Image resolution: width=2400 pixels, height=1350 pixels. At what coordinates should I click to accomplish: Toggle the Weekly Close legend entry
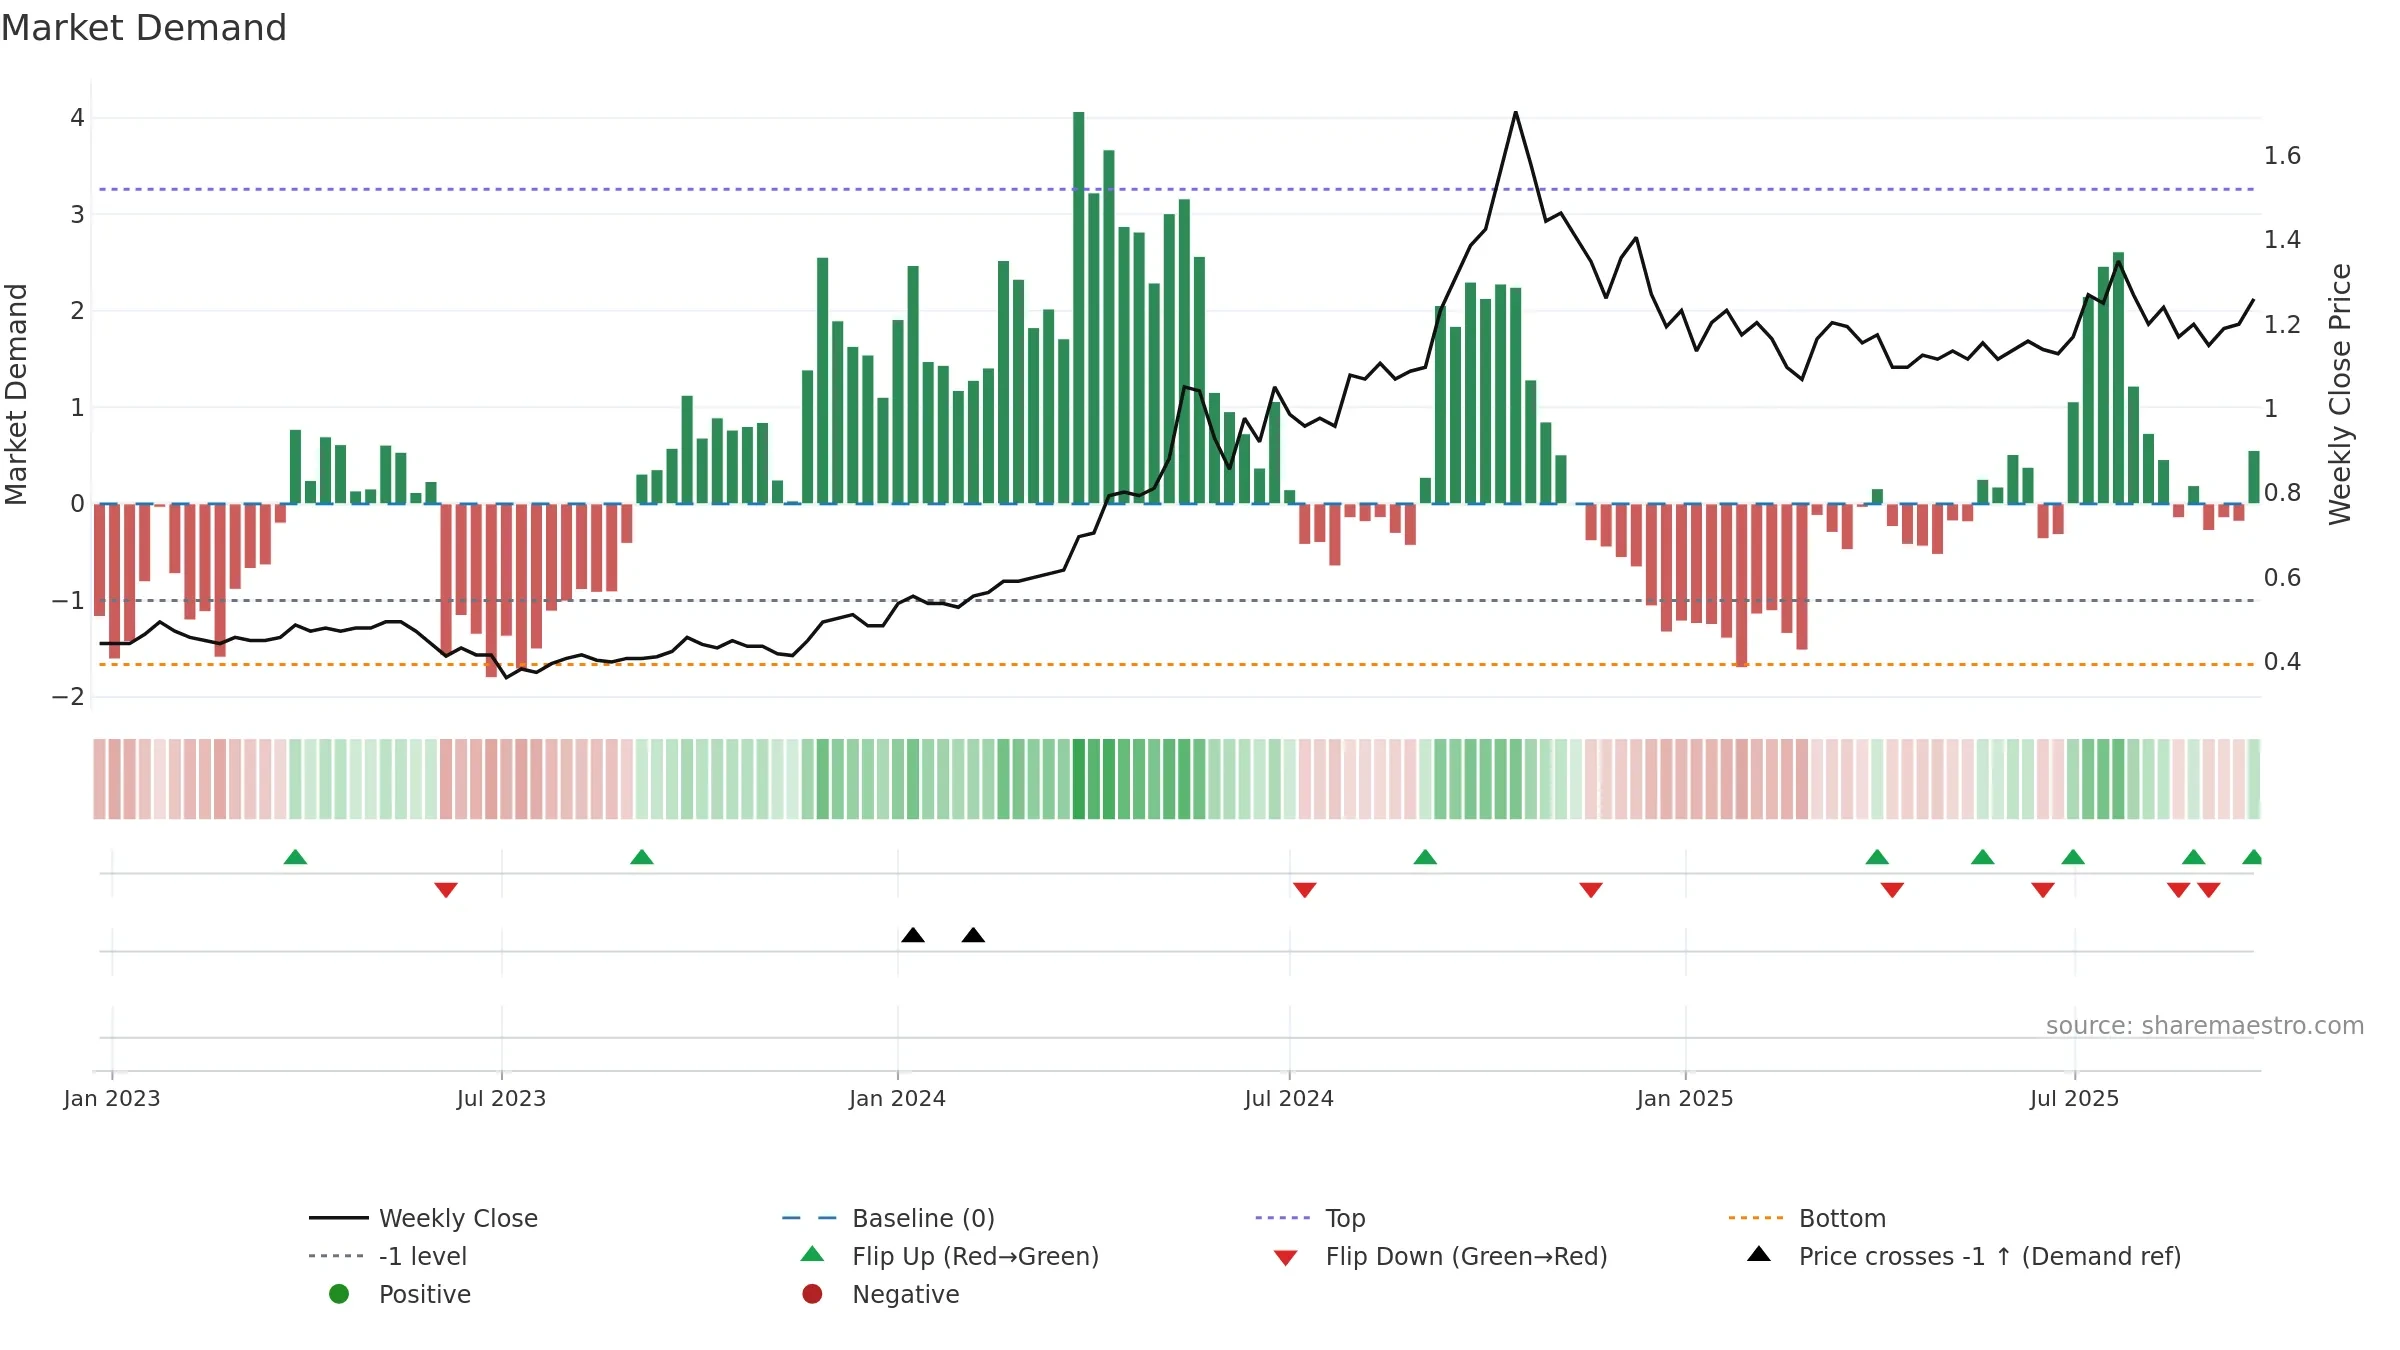pos(423,1218)
